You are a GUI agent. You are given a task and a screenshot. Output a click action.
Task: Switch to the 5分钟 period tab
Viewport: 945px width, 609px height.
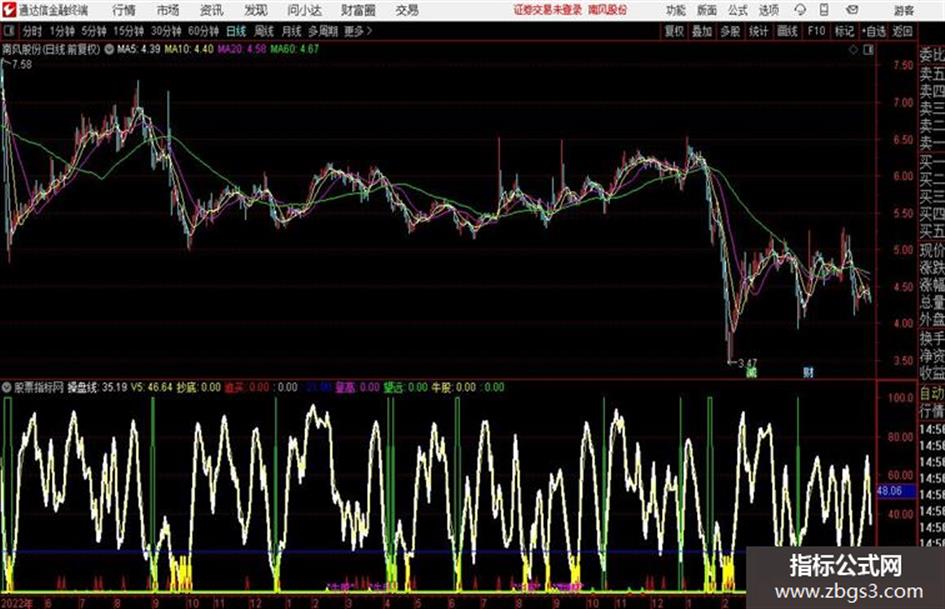coord(94,31)
